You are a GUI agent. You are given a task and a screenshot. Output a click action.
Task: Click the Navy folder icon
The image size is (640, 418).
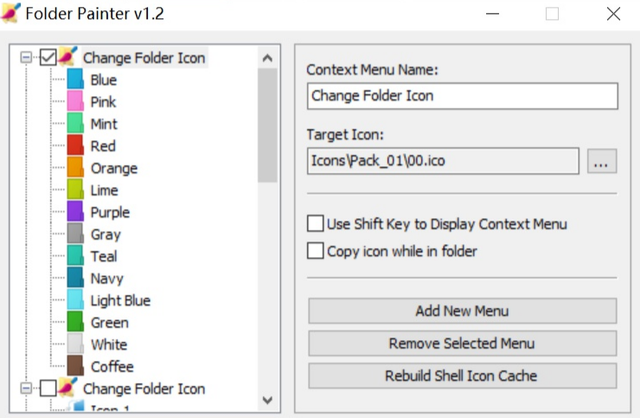(76, 278)
